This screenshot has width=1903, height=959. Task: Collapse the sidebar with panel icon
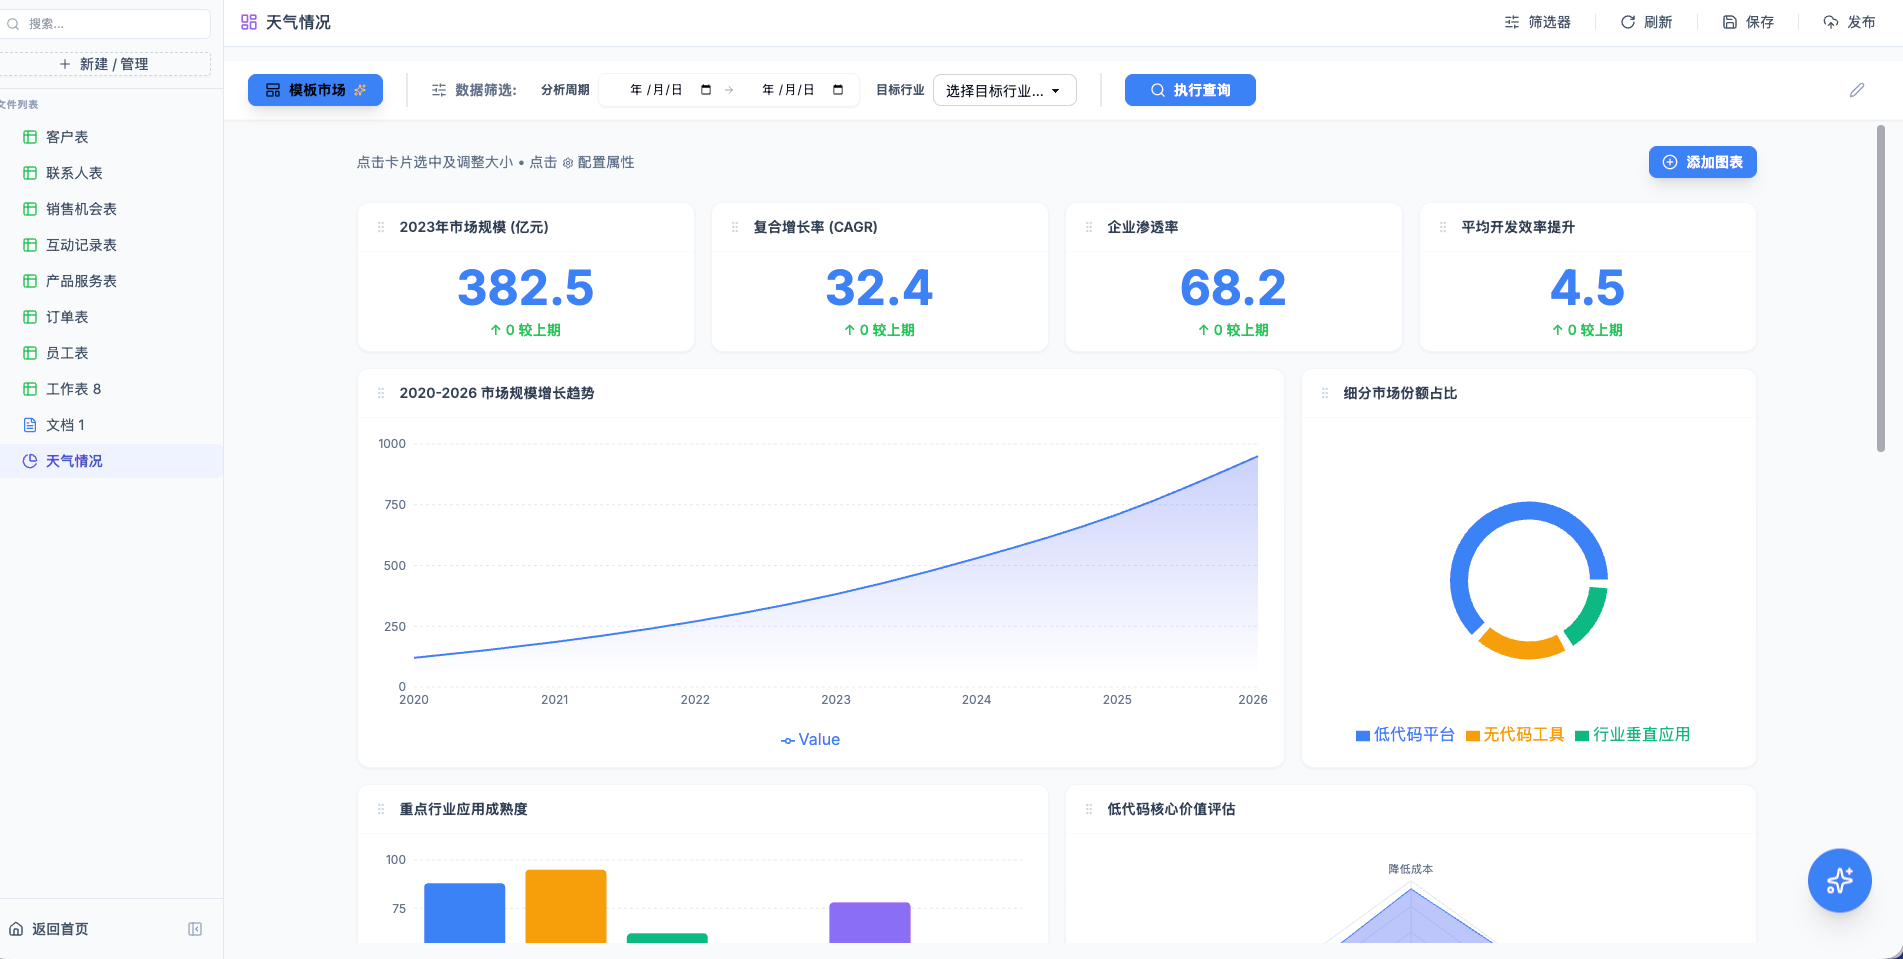[x=195, y=929]
